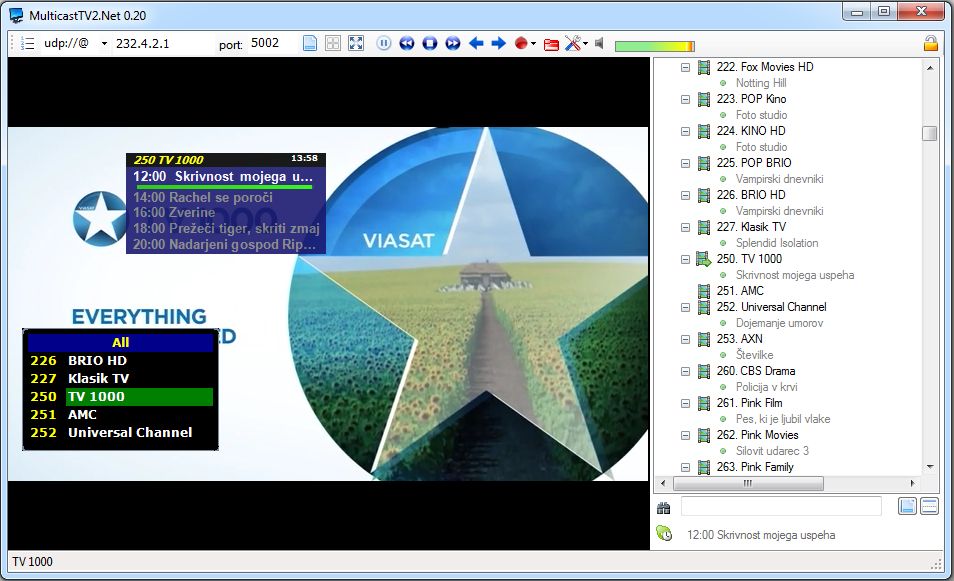954x581 pixels.
Task: Collapse the 225. POP BRIO node
Action: 685,163
